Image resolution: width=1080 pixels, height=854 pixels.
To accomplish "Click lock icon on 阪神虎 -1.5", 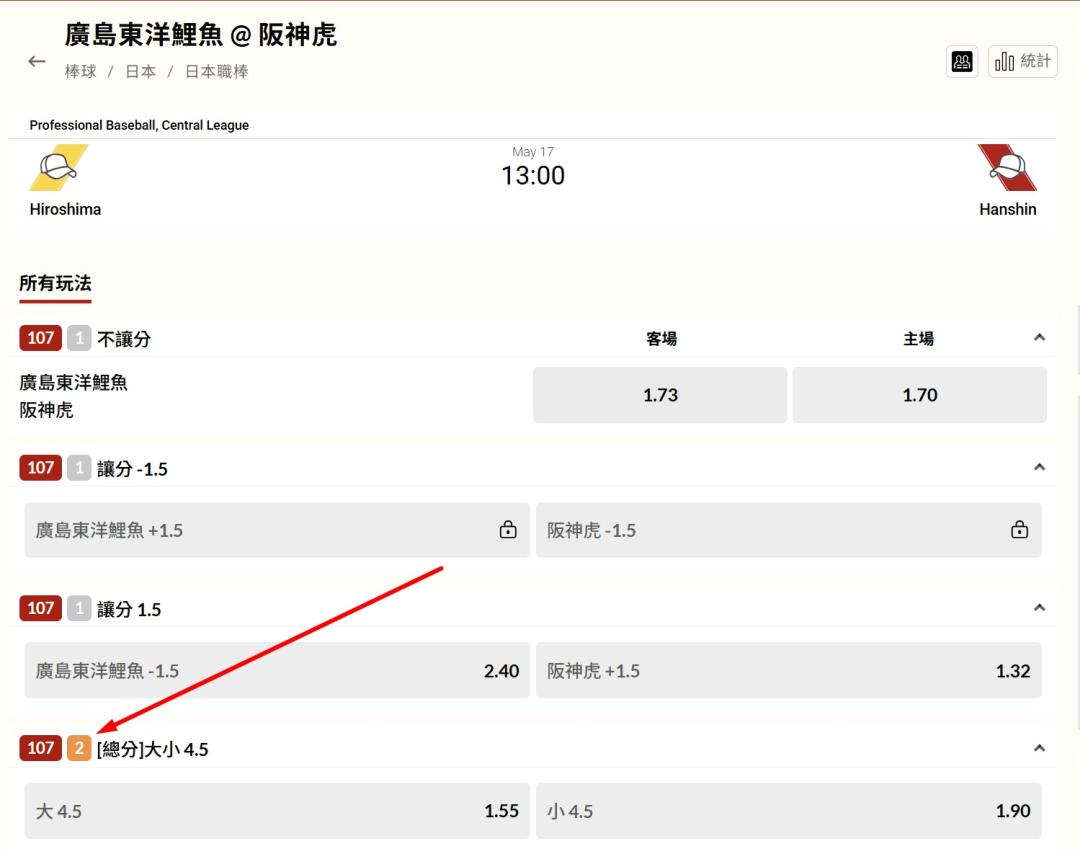I will [x=1019, y=530].
